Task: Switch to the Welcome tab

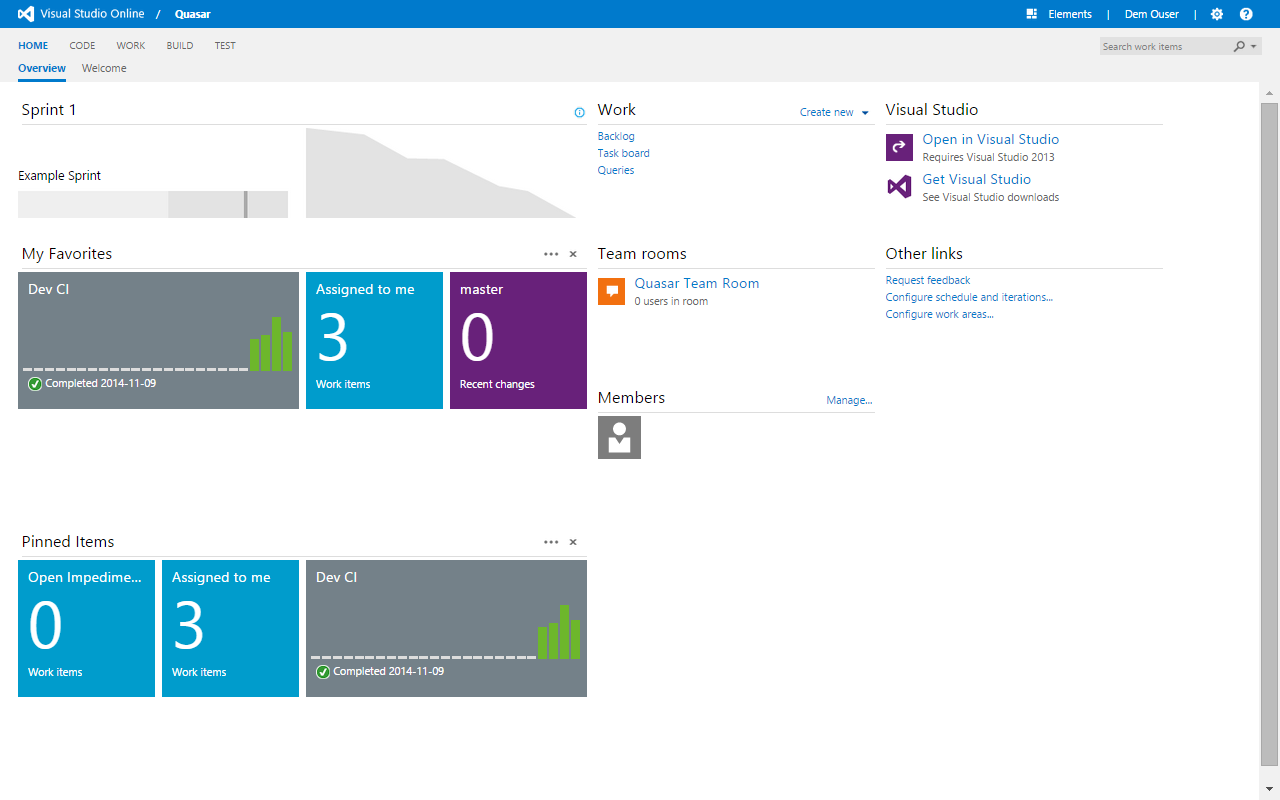Action: 104,68
